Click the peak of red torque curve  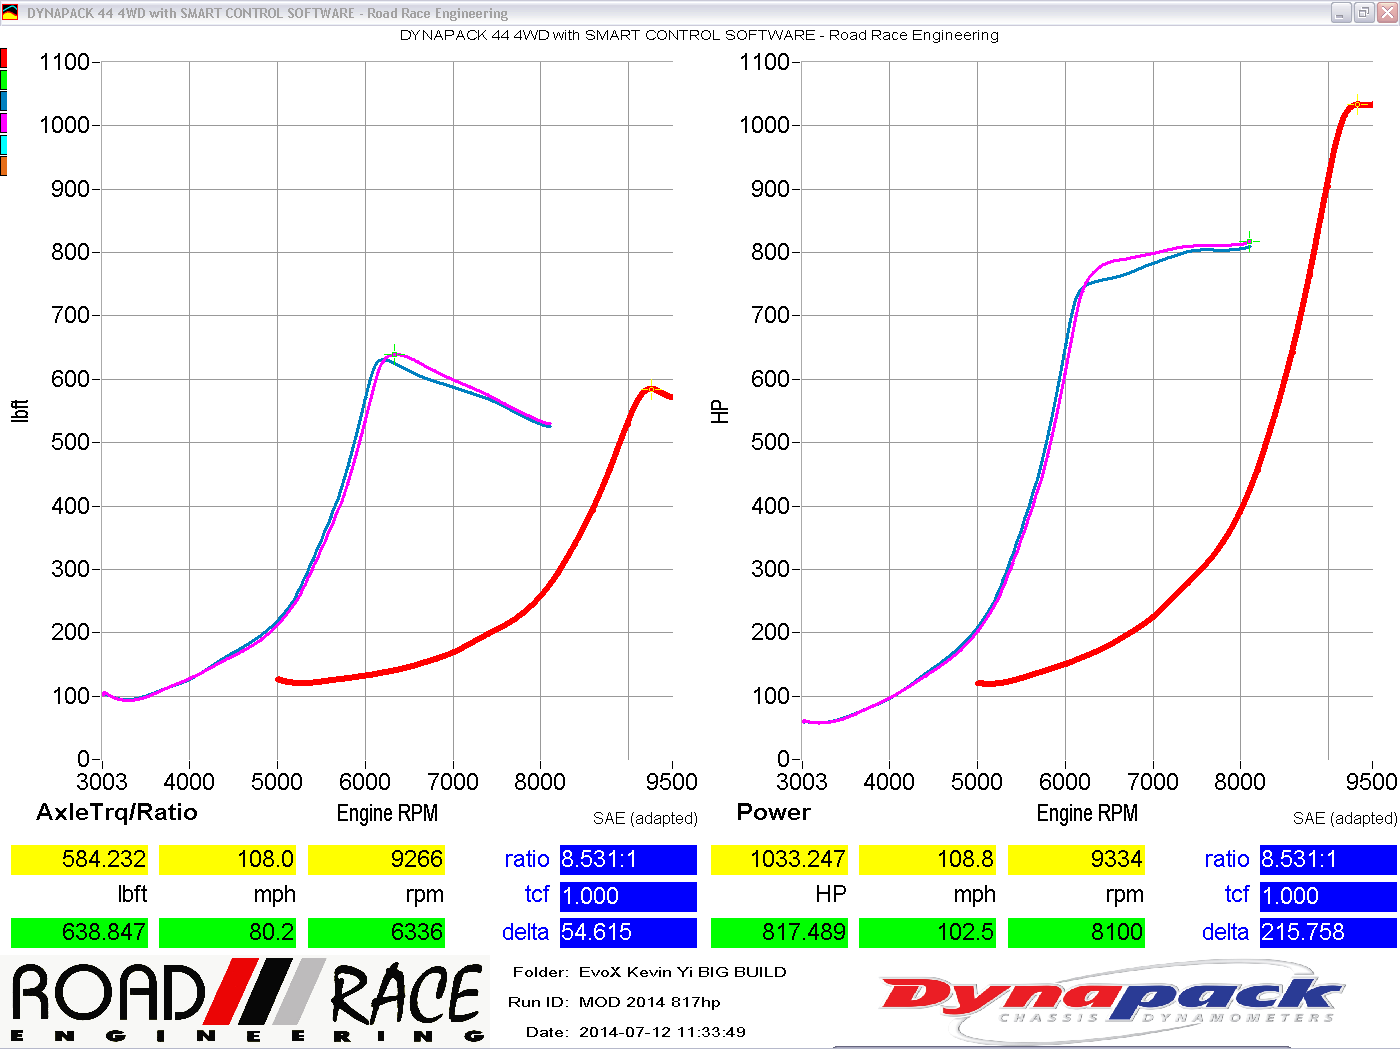[x=651, y=389]
